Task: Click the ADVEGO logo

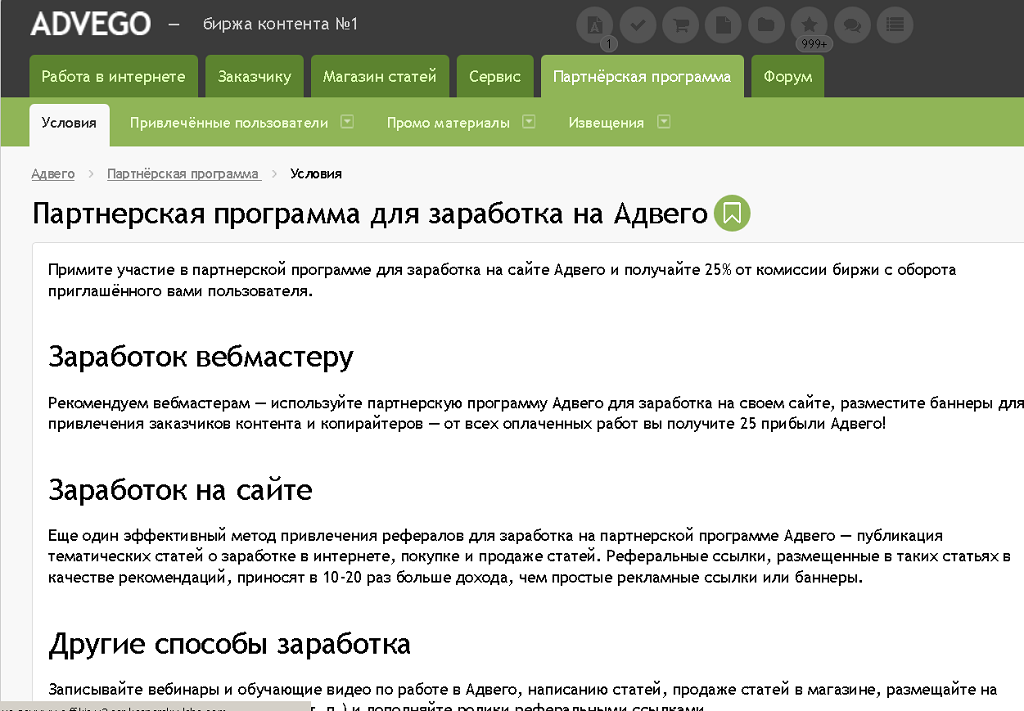Action: click(x=90, y=24)
